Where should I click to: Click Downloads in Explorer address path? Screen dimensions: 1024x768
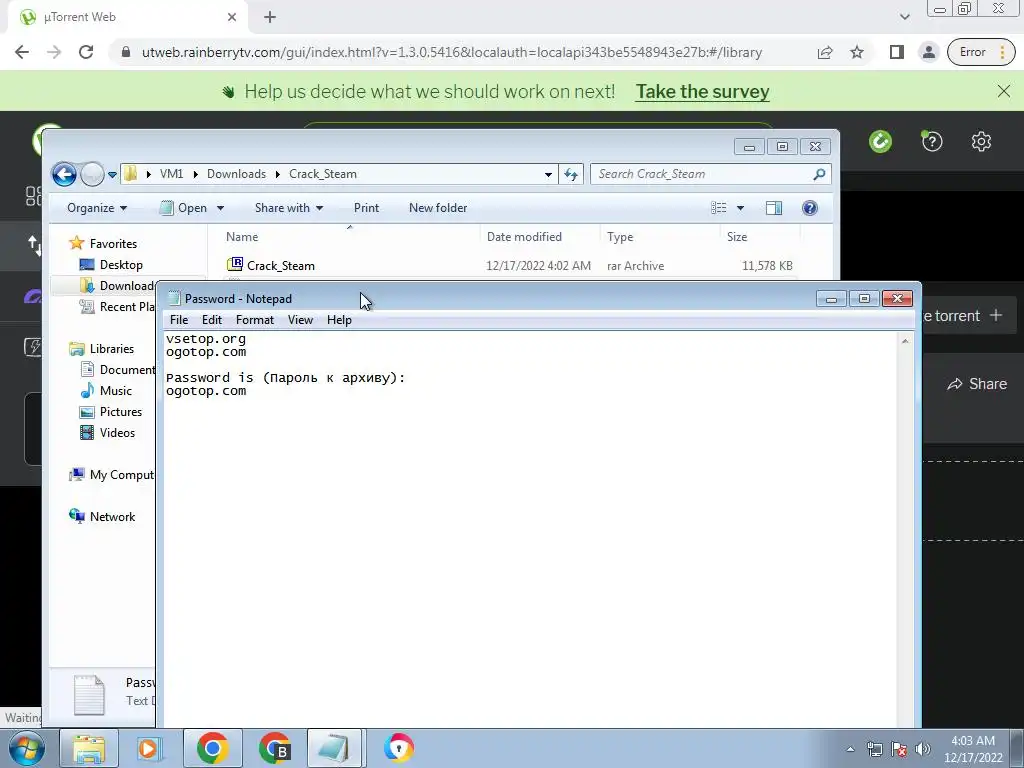point(236,174)
